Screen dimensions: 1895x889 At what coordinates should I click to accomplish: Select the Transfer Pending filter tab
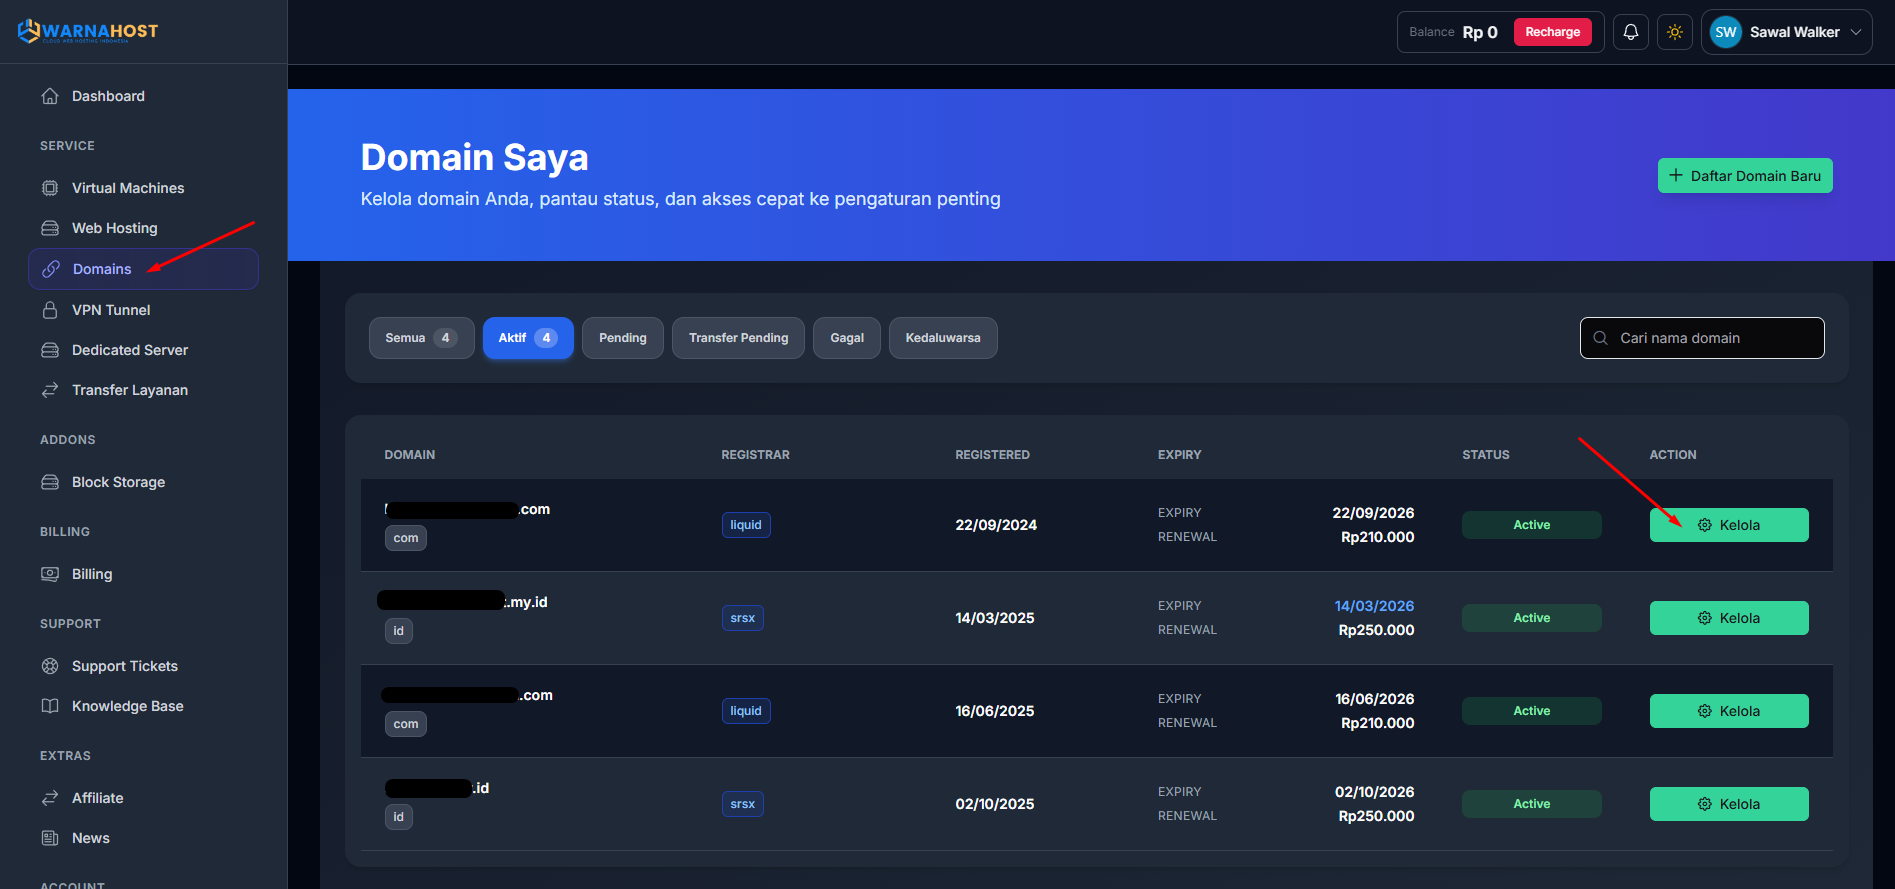pos(738,338)
